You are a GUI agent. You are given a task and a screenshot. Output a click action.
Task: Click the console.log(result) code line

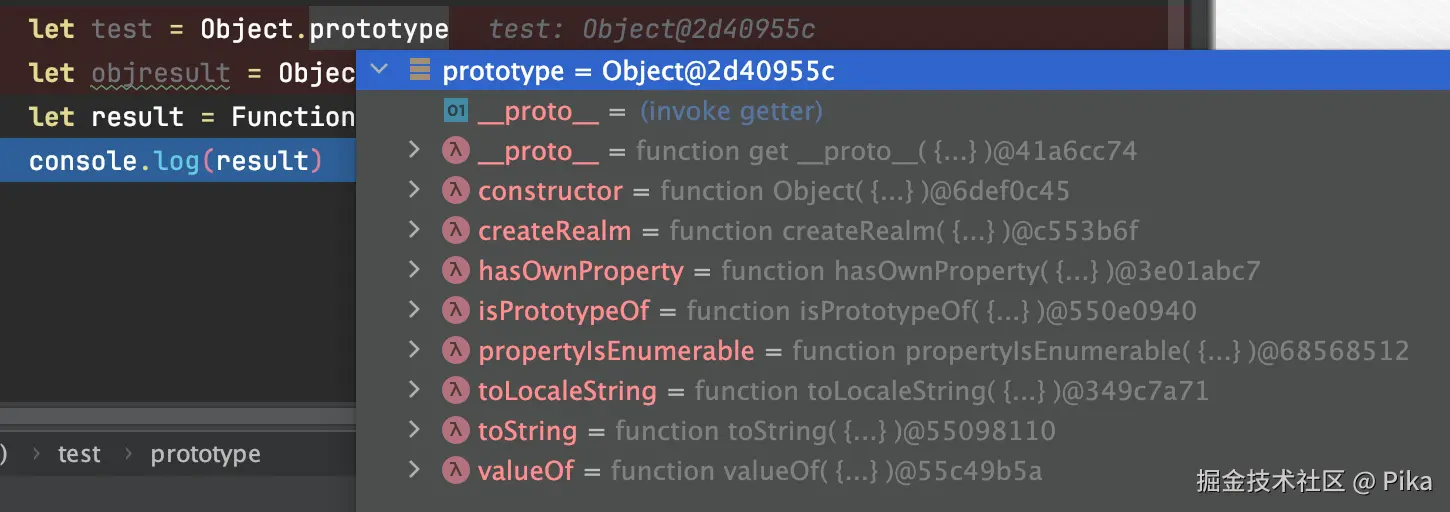175,161
